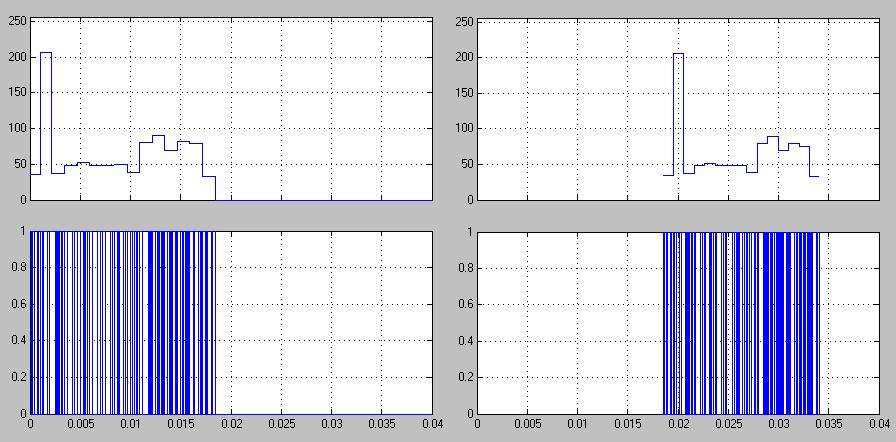Click the 50 y-axis label of the upper-left plot

pyautogui.click(x=21, y=164)
